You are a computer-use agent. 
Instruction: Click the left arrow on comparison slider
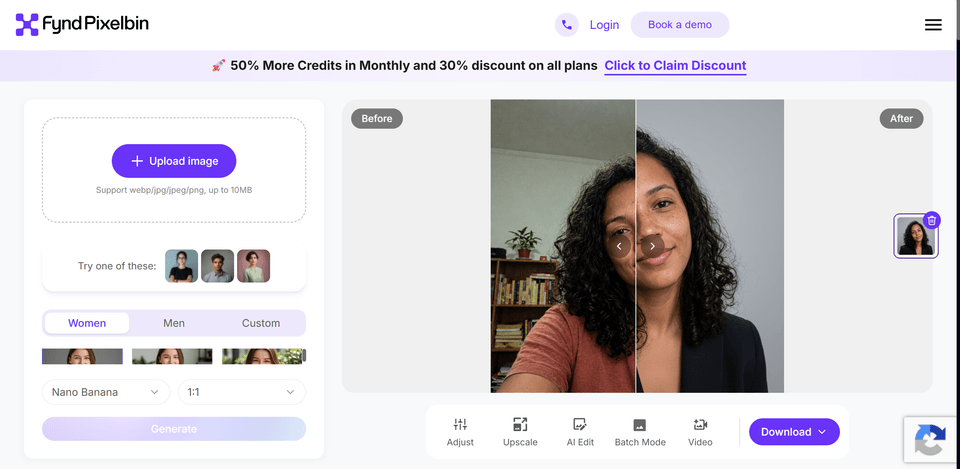(x=619, y=246)
